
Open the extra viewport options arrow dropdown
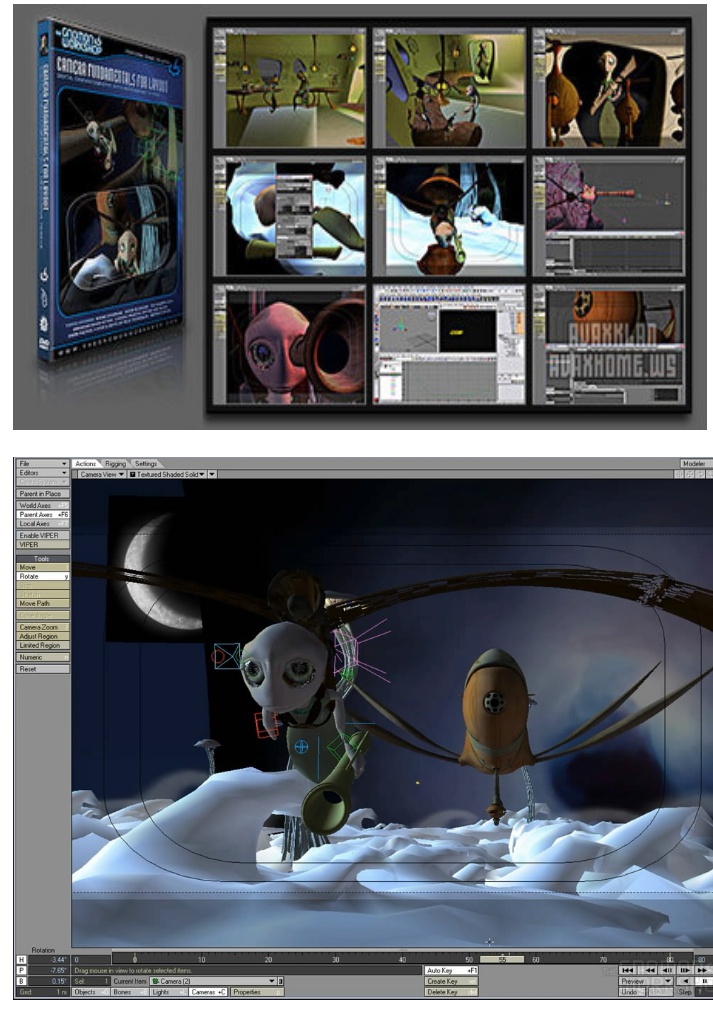(212, 474)
